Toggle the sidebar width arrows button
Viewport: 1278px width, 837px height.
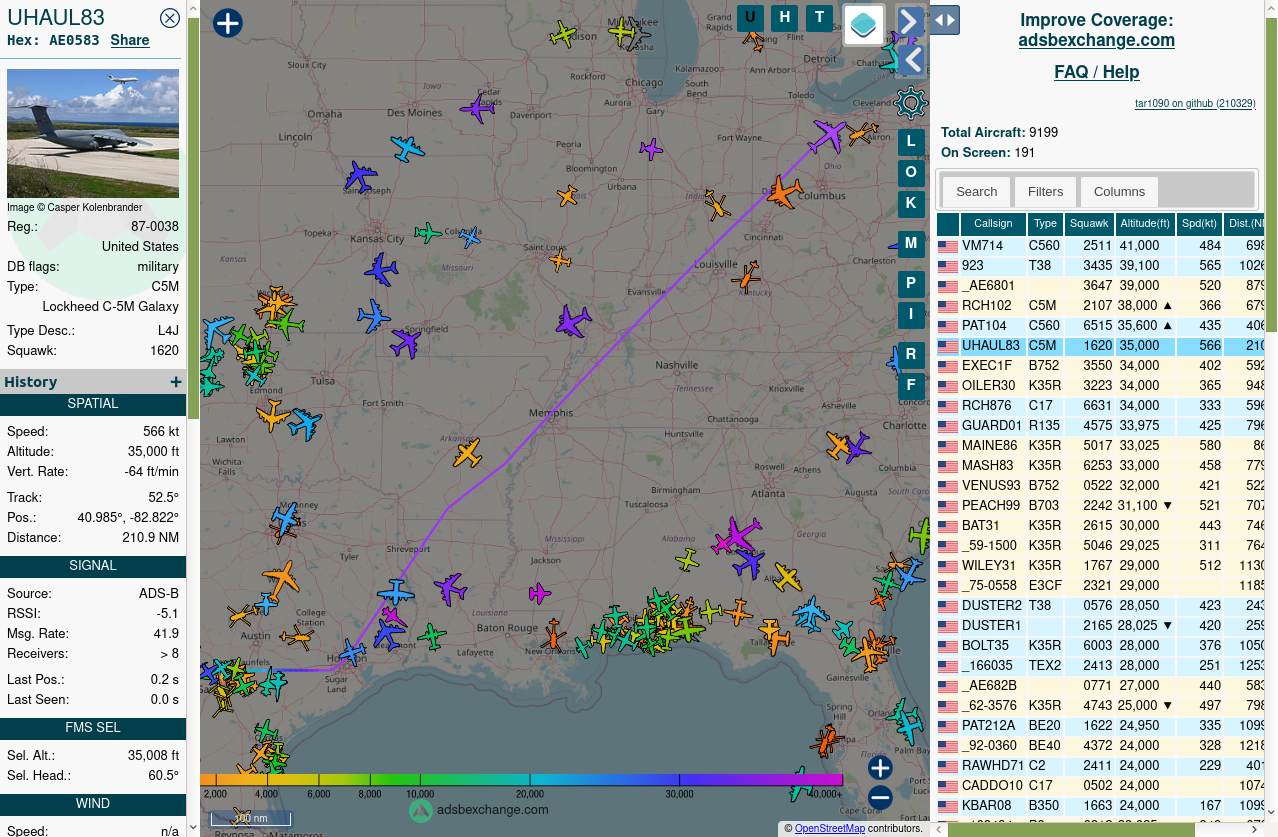945,20
